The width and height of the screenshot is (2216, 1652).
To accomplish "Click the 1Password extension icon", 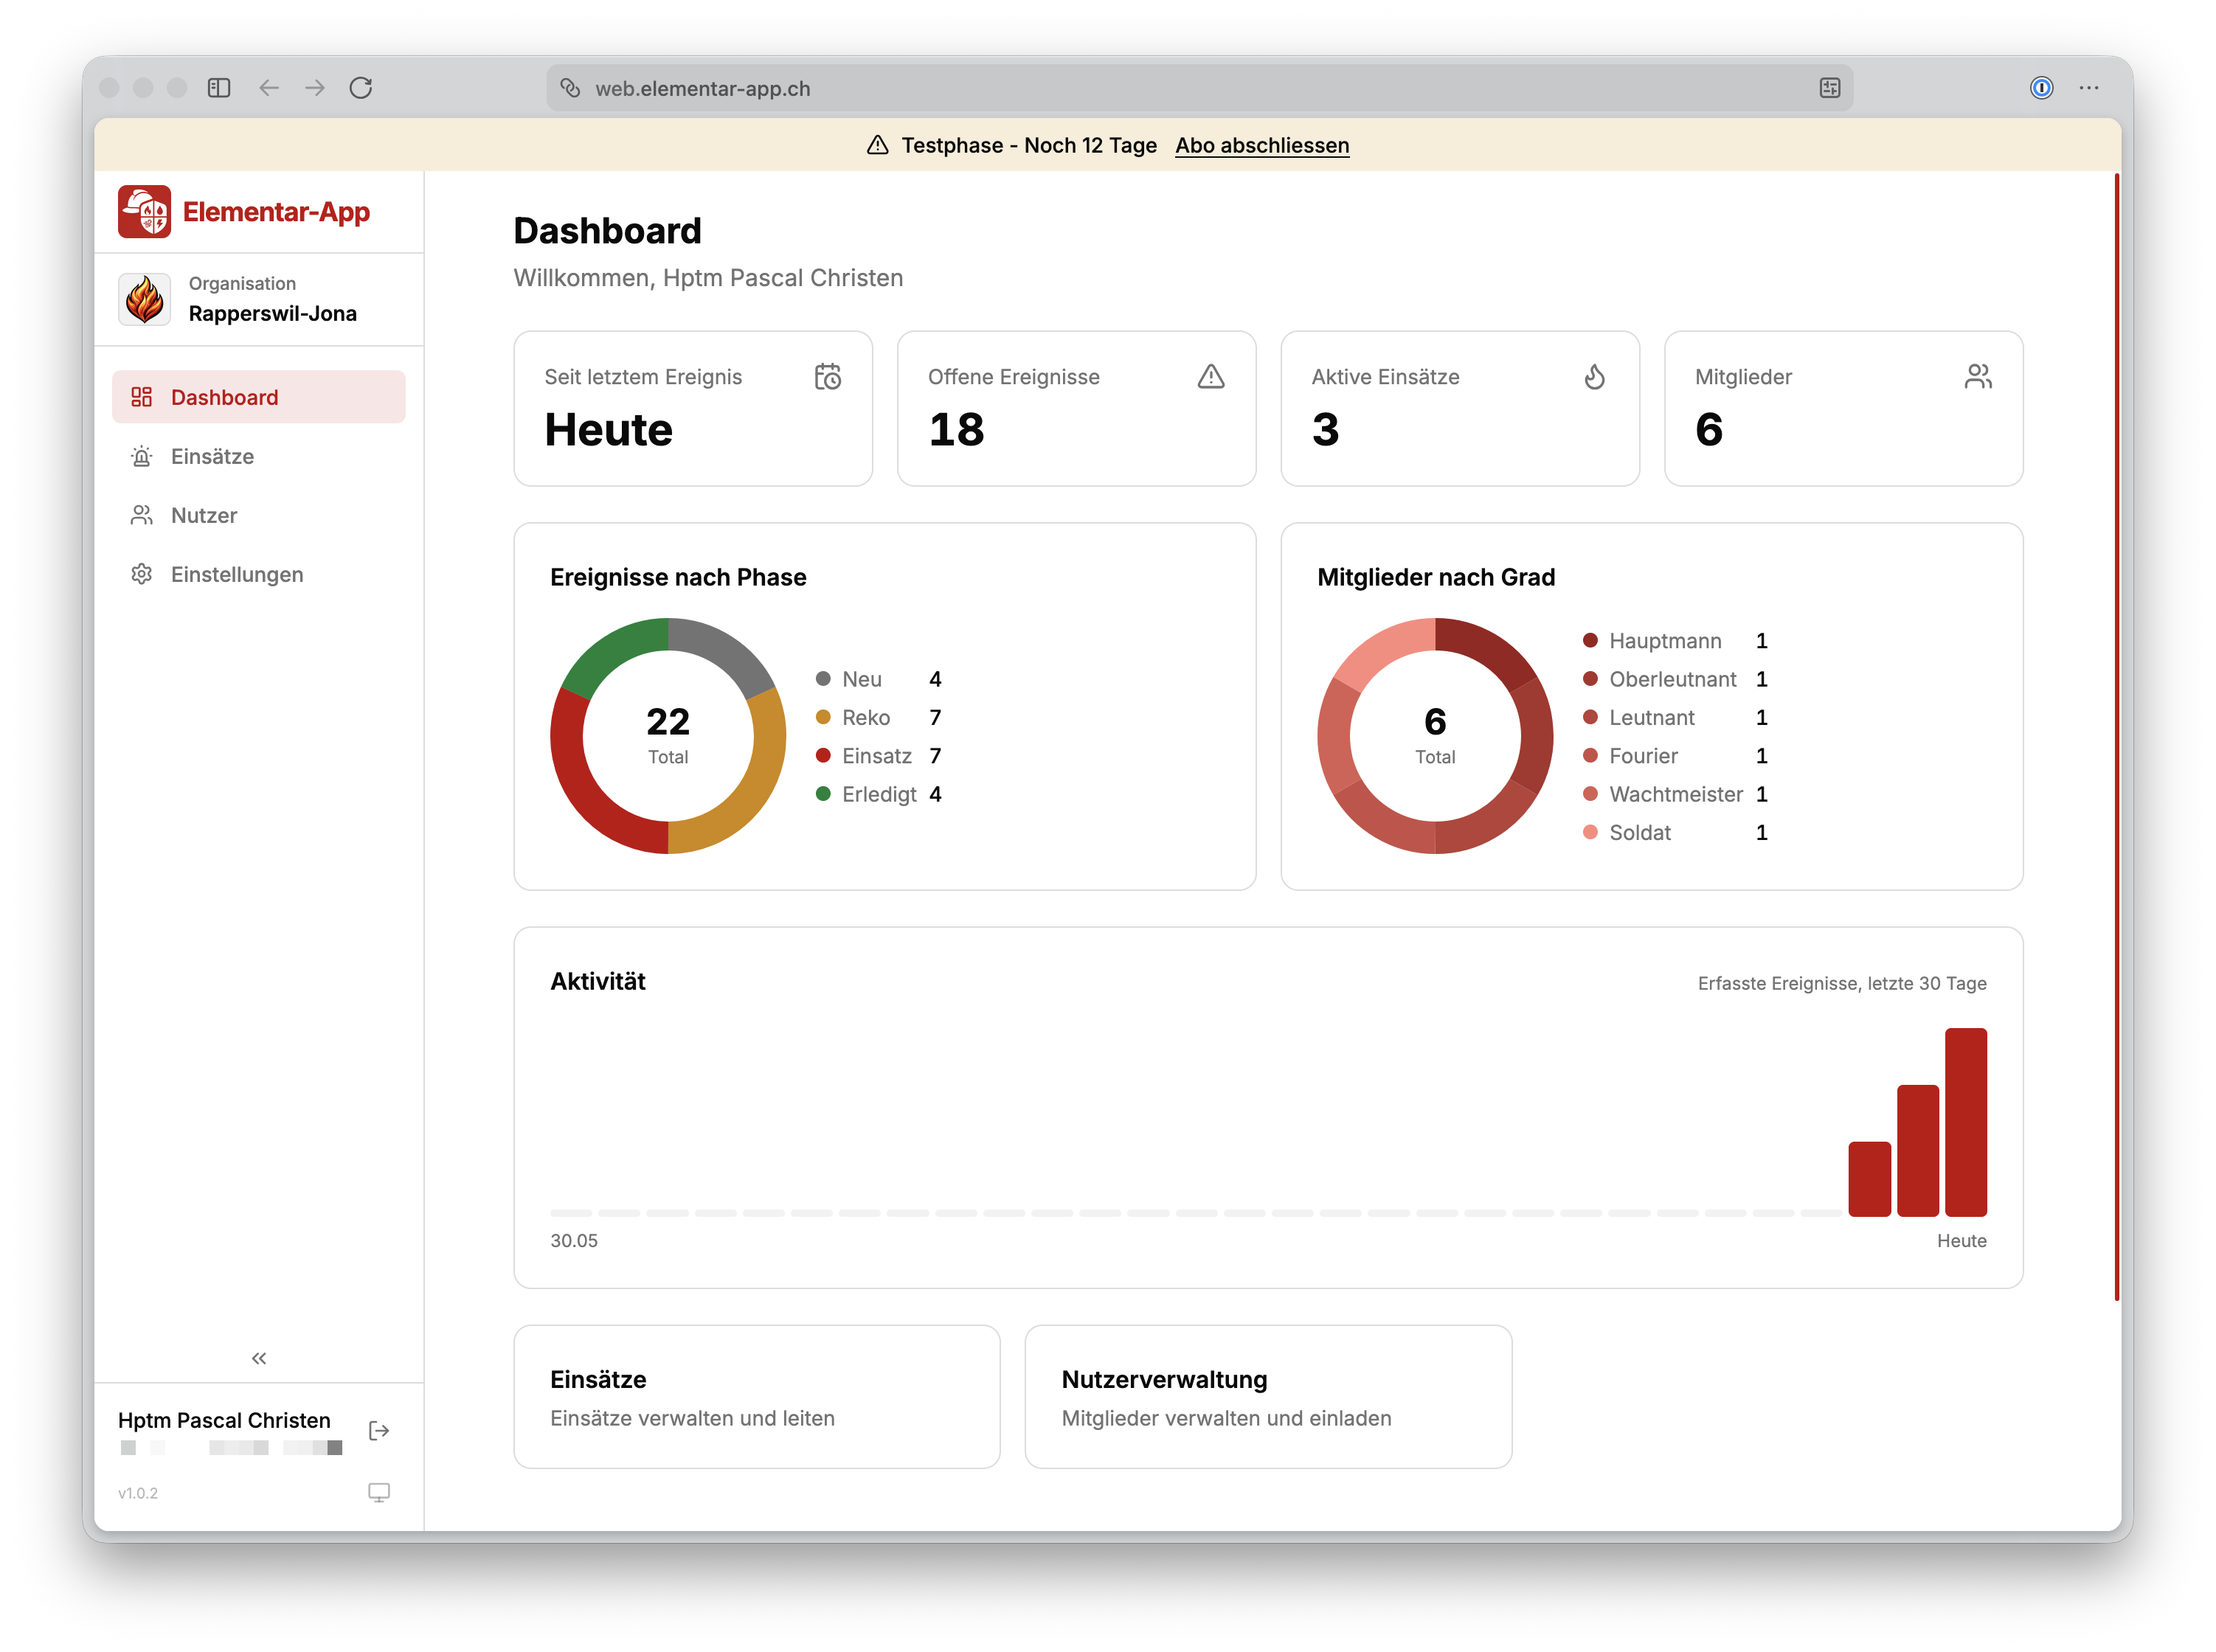I will tap(2042, 88).
